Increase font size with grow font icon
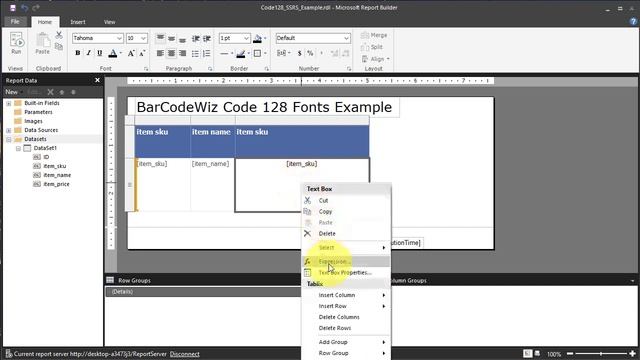640x360 pixels. click(x=131, y=53)
